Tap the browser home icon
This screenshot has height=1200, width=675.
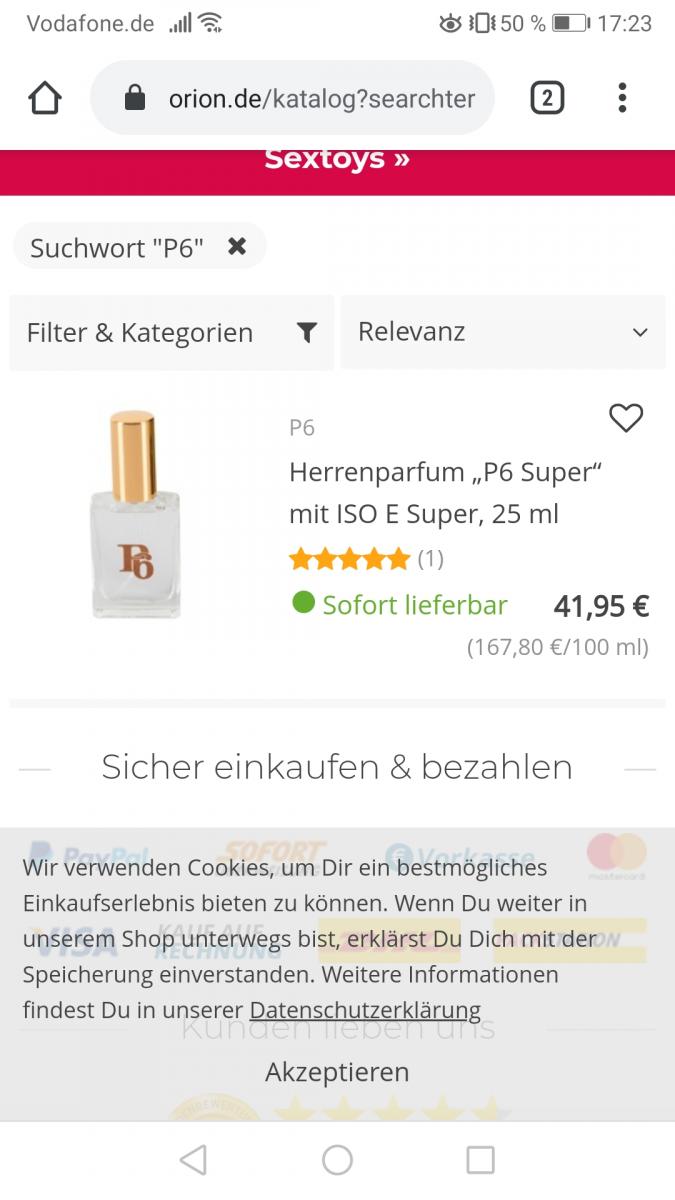45,98
